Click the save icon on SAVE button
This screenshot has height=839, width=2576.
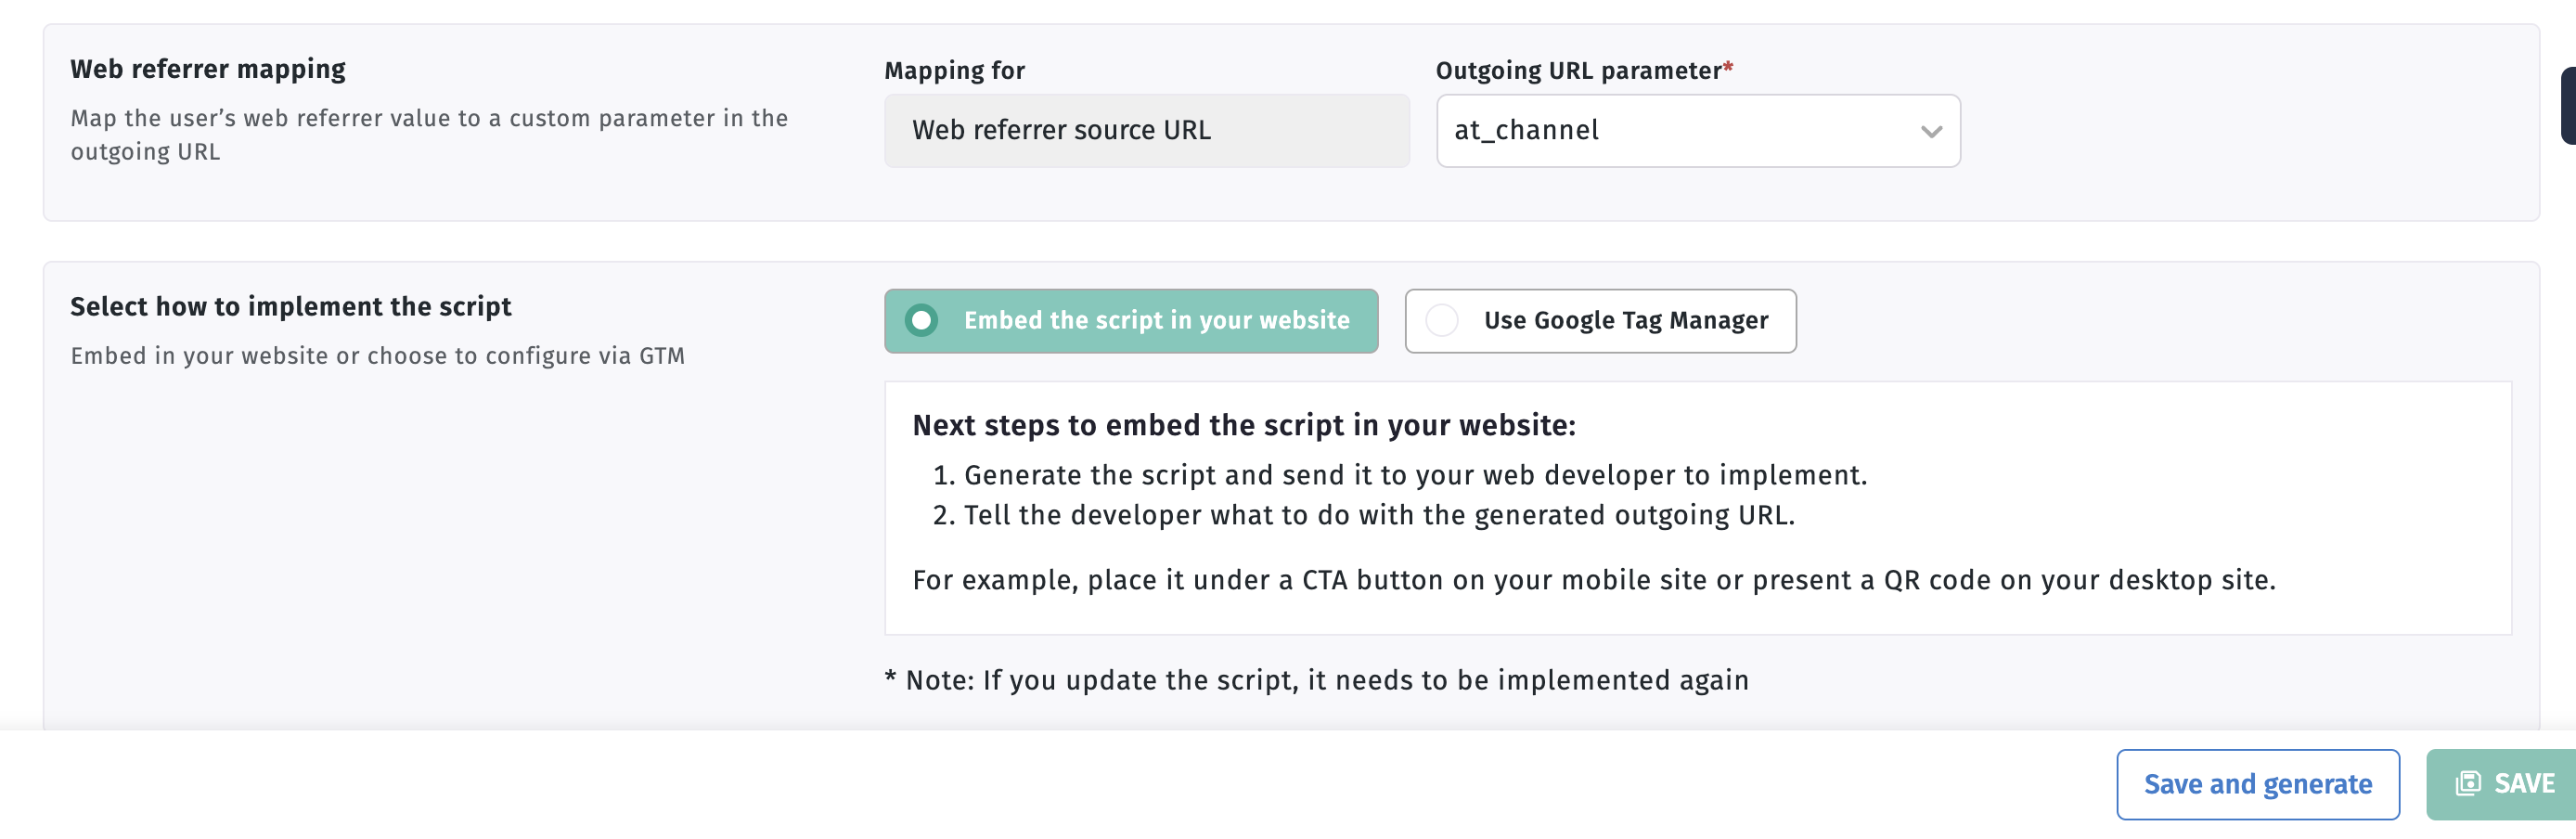click(x=2468, y=783)
